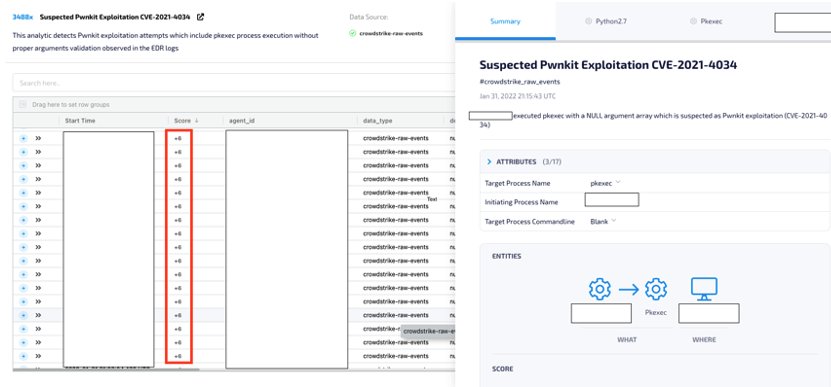Open the 3488x count link
Viewport: 831px width, 387px height.
tap(23, 17)
